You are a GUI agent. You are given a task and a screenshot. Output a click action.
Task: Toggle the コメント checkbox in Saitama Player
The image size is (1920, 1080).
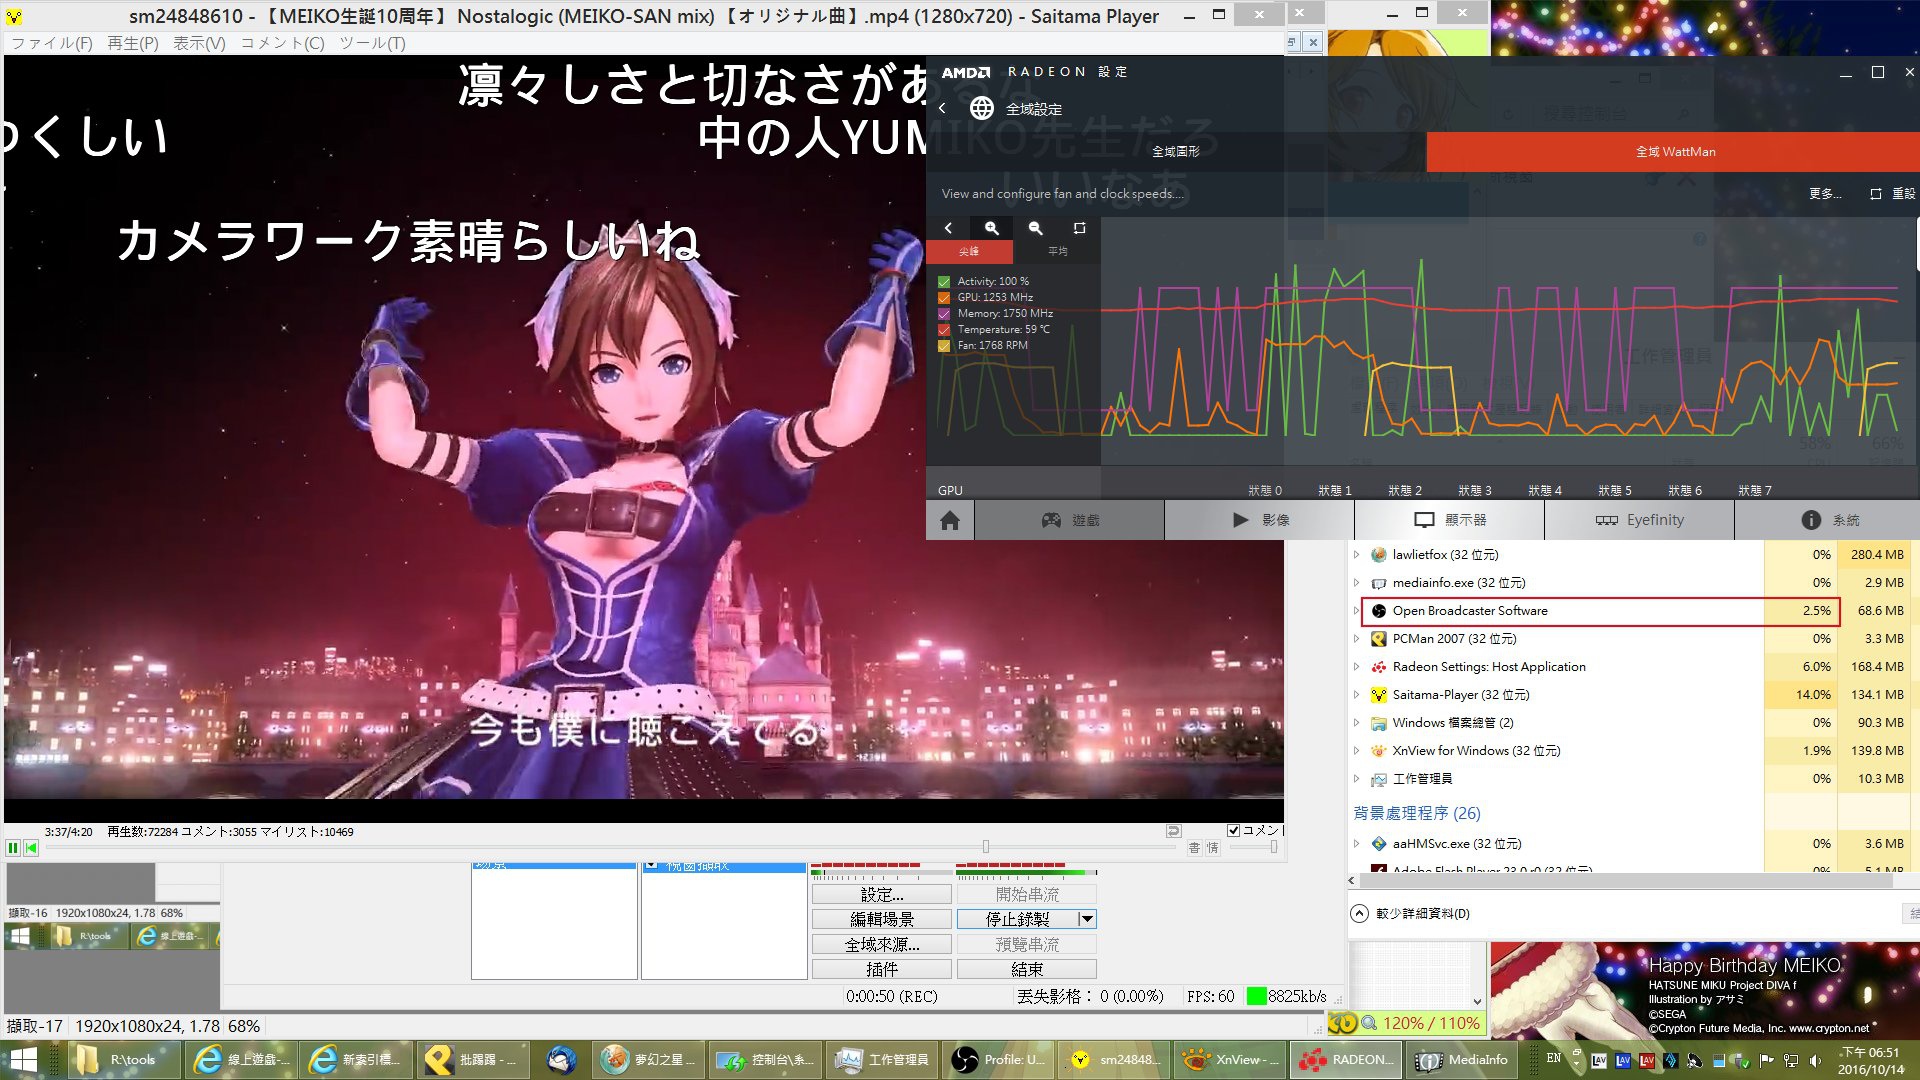click(x=1233, y=830)
